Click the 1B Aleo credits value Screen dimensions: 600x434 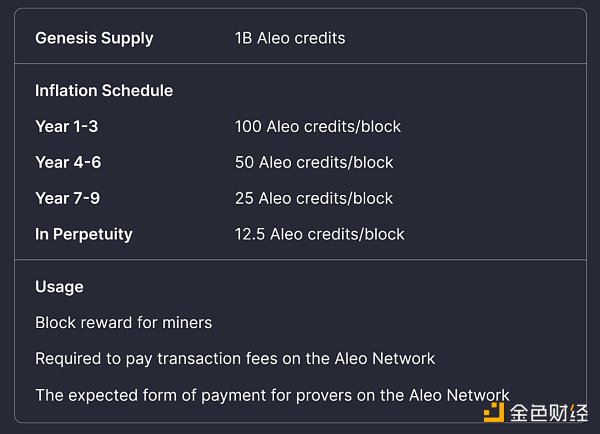point(290,38)
